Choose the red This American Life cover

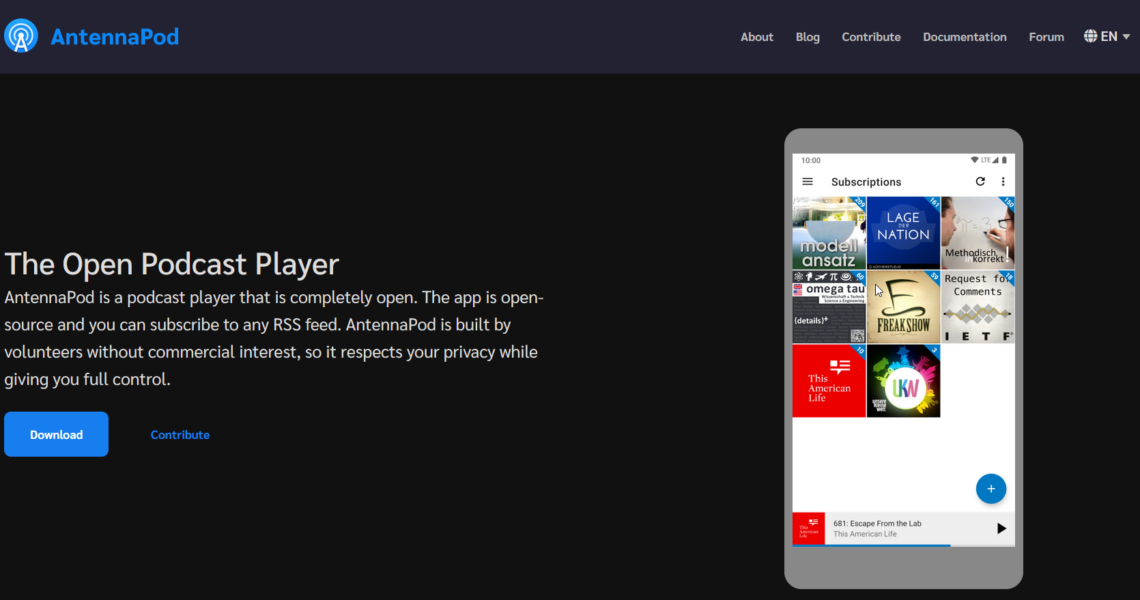coord(829,381)
